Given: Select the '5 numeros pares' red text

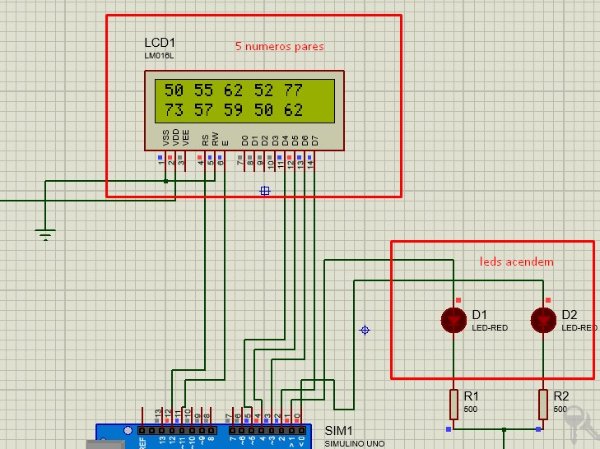Looking at the screenshot, I should point(279,46).
